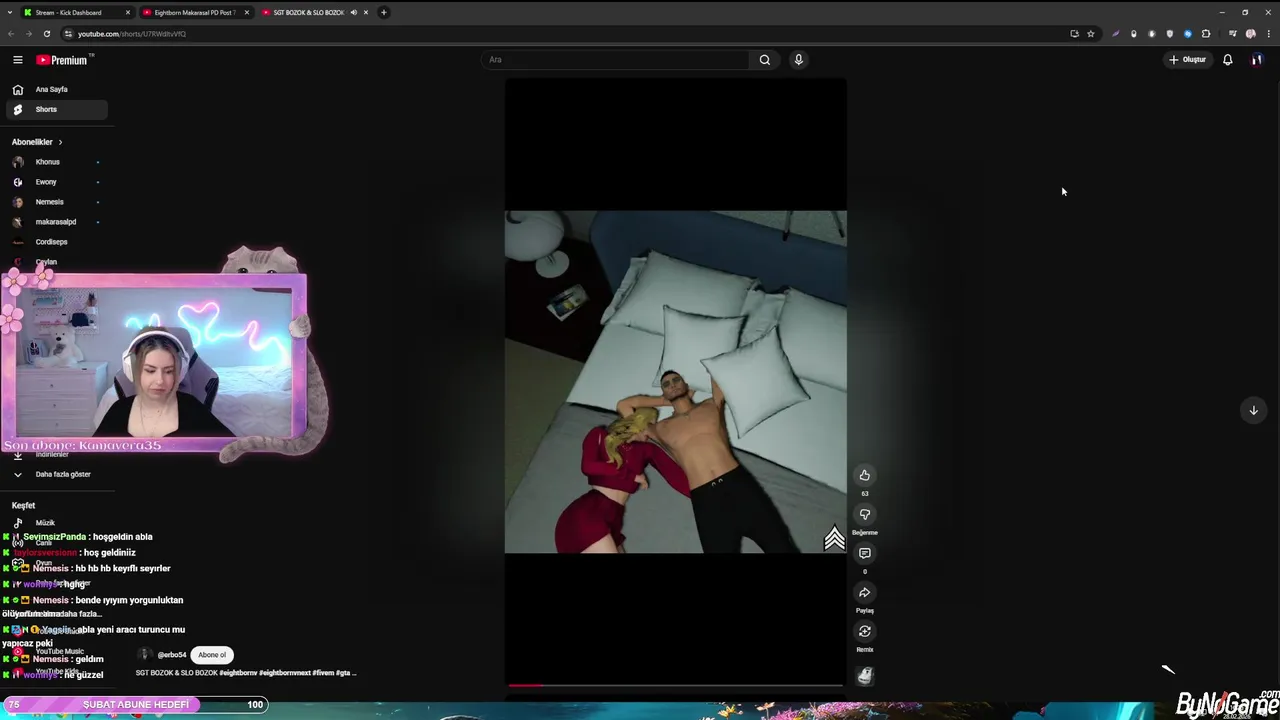
Task: Select Shorts in the sidebar
Action: 56,110
